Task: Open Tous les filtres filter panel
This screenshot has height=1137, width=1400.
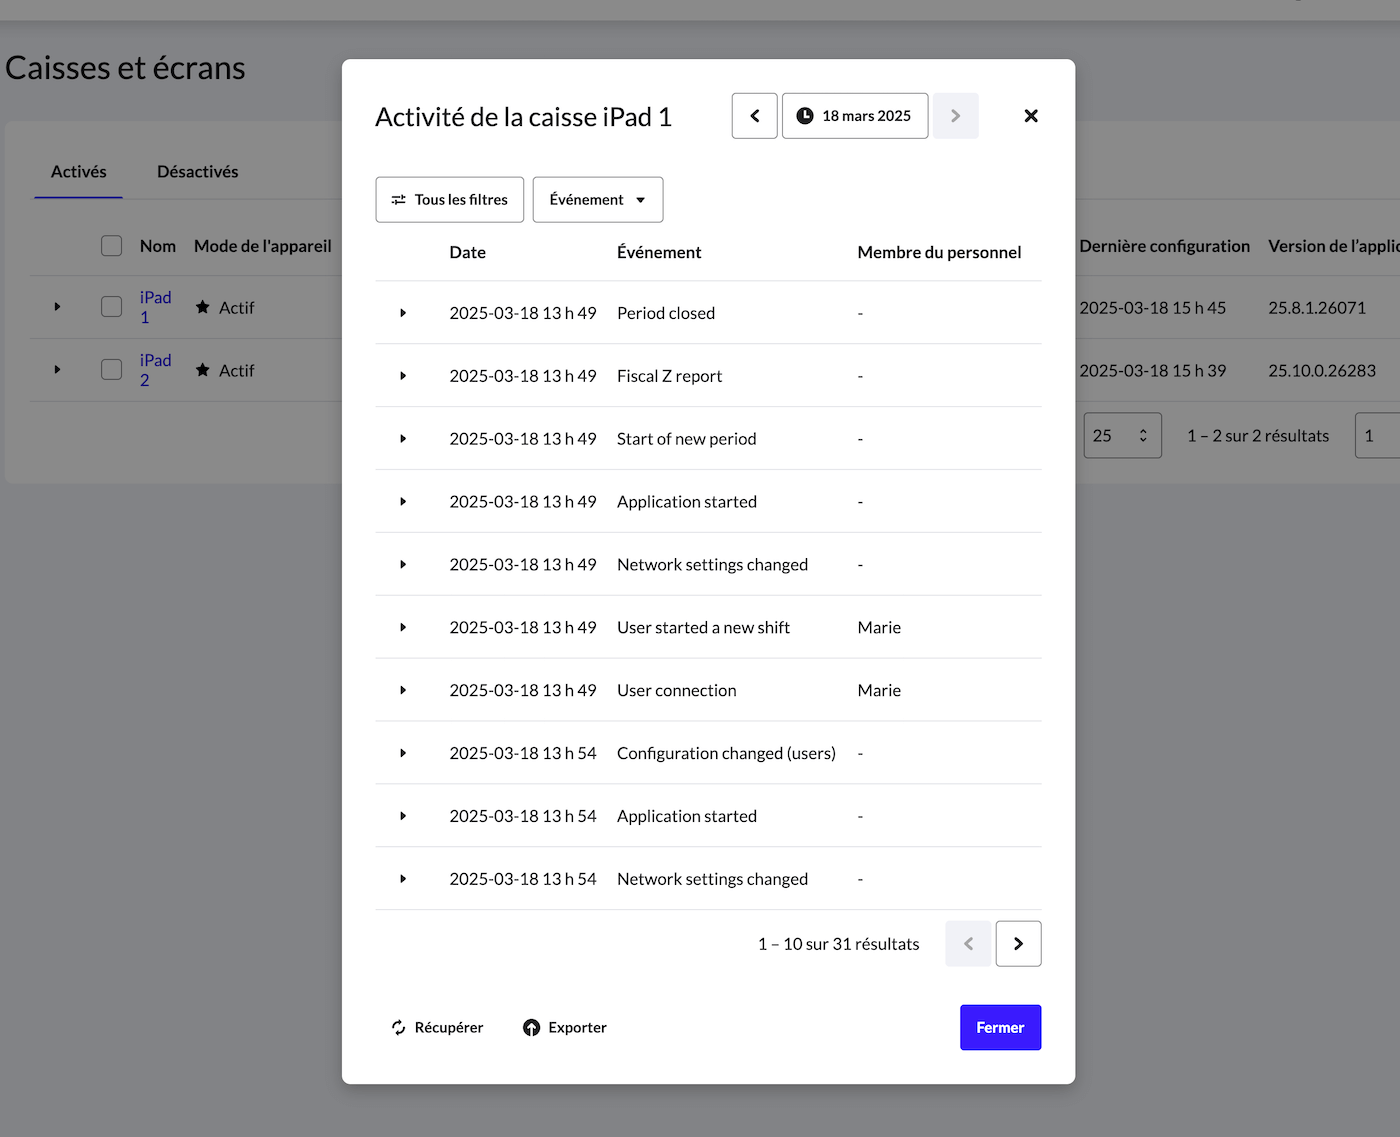Action: 449,200
